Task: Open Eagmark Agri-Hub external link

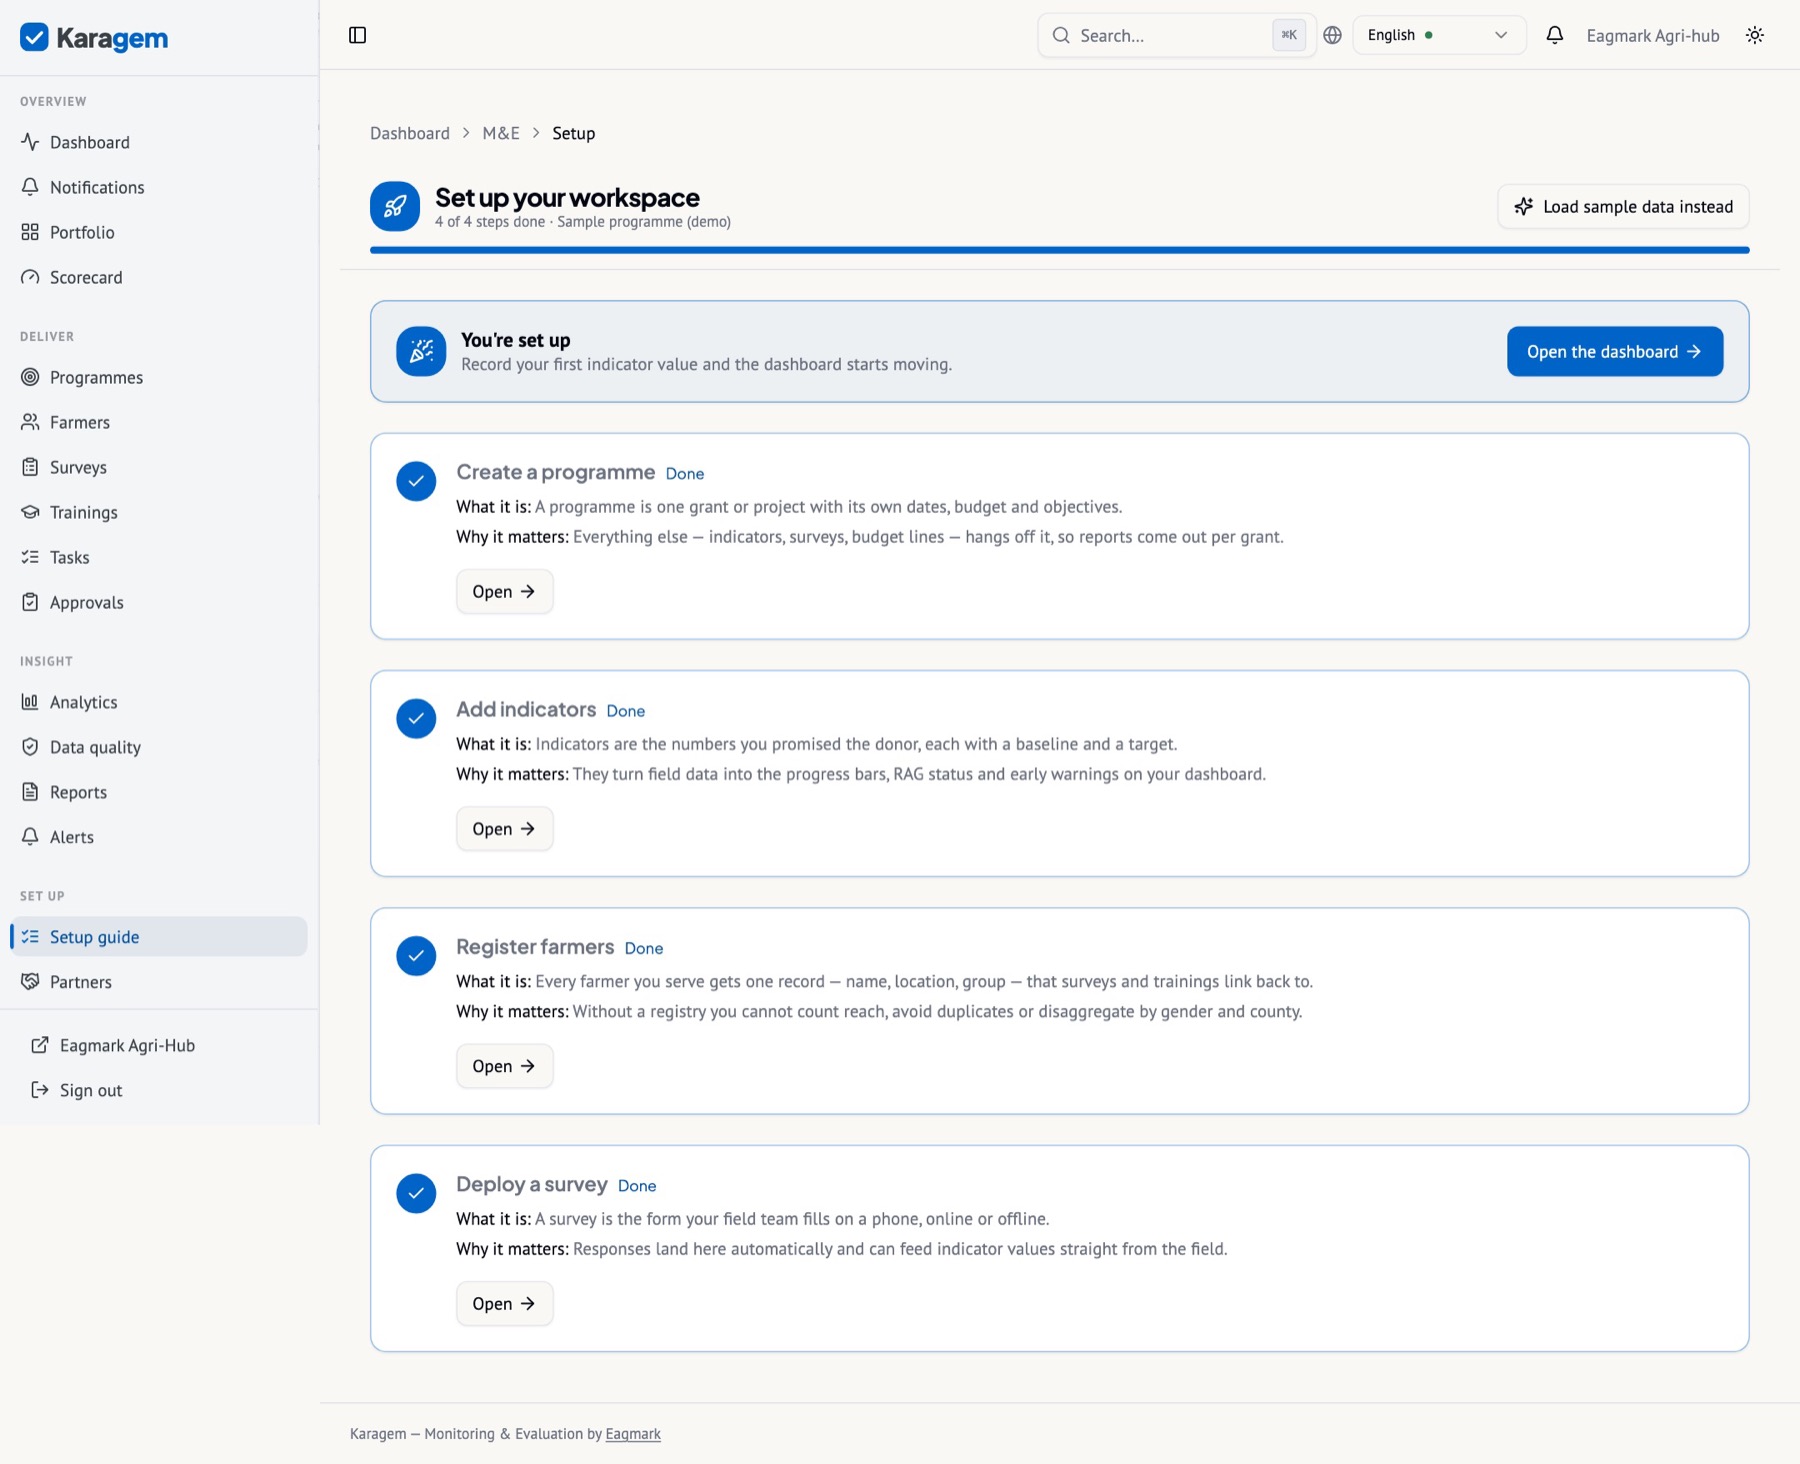Action: [x=159, y=1045]
